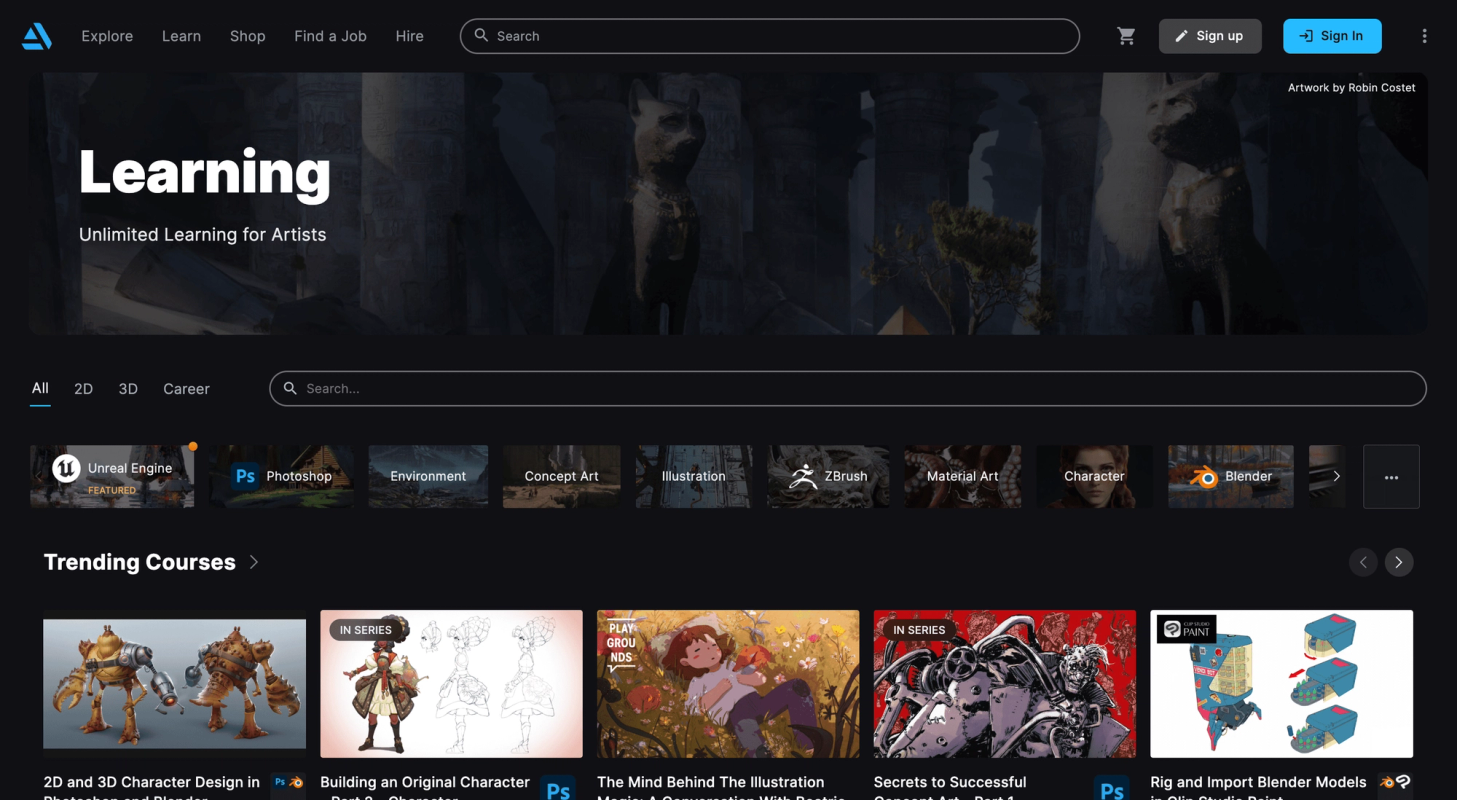This screenshot has height=800, width=1457.
Task: Expand Trending Courses via title chevron
Action: click(254, 562)
